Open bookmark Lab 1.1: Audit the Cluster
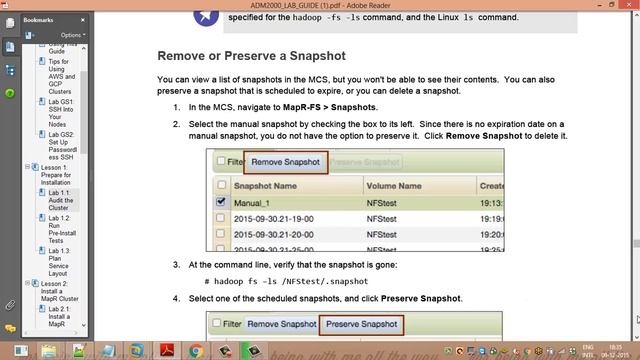640x360 pixels. 61,200
